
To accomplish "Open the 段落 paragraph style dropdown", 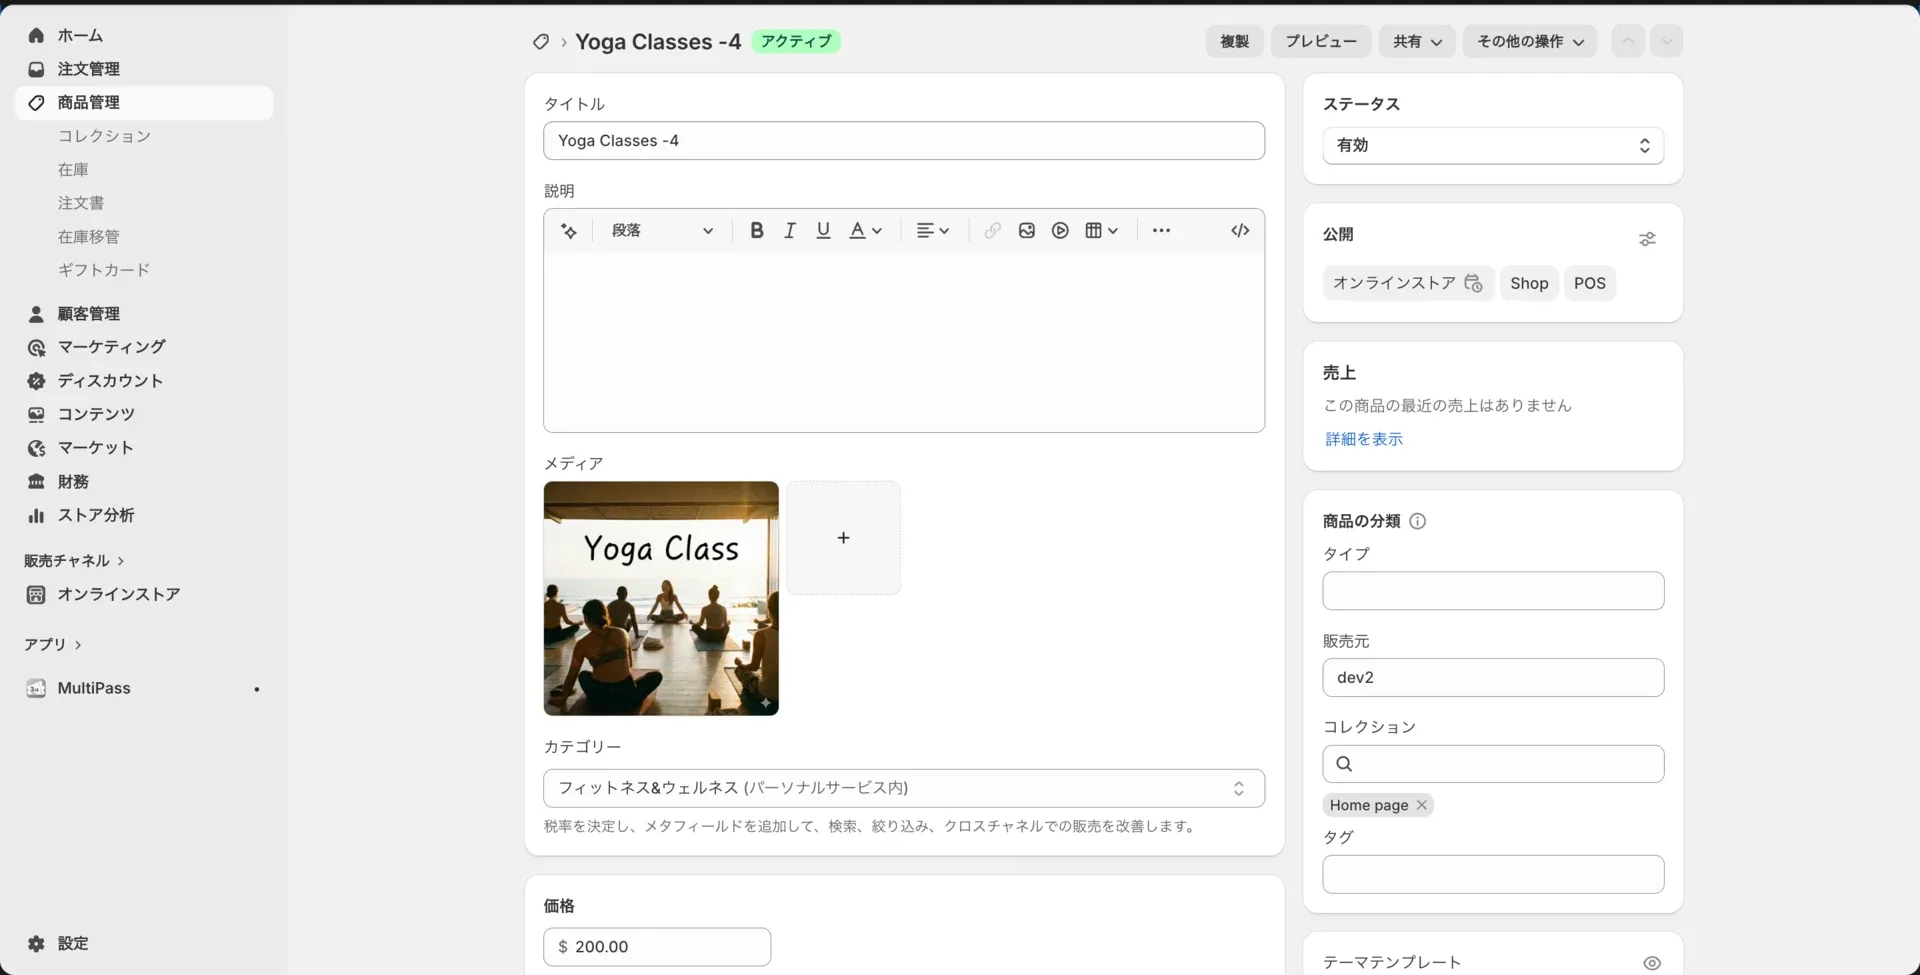I will (662, 231).
